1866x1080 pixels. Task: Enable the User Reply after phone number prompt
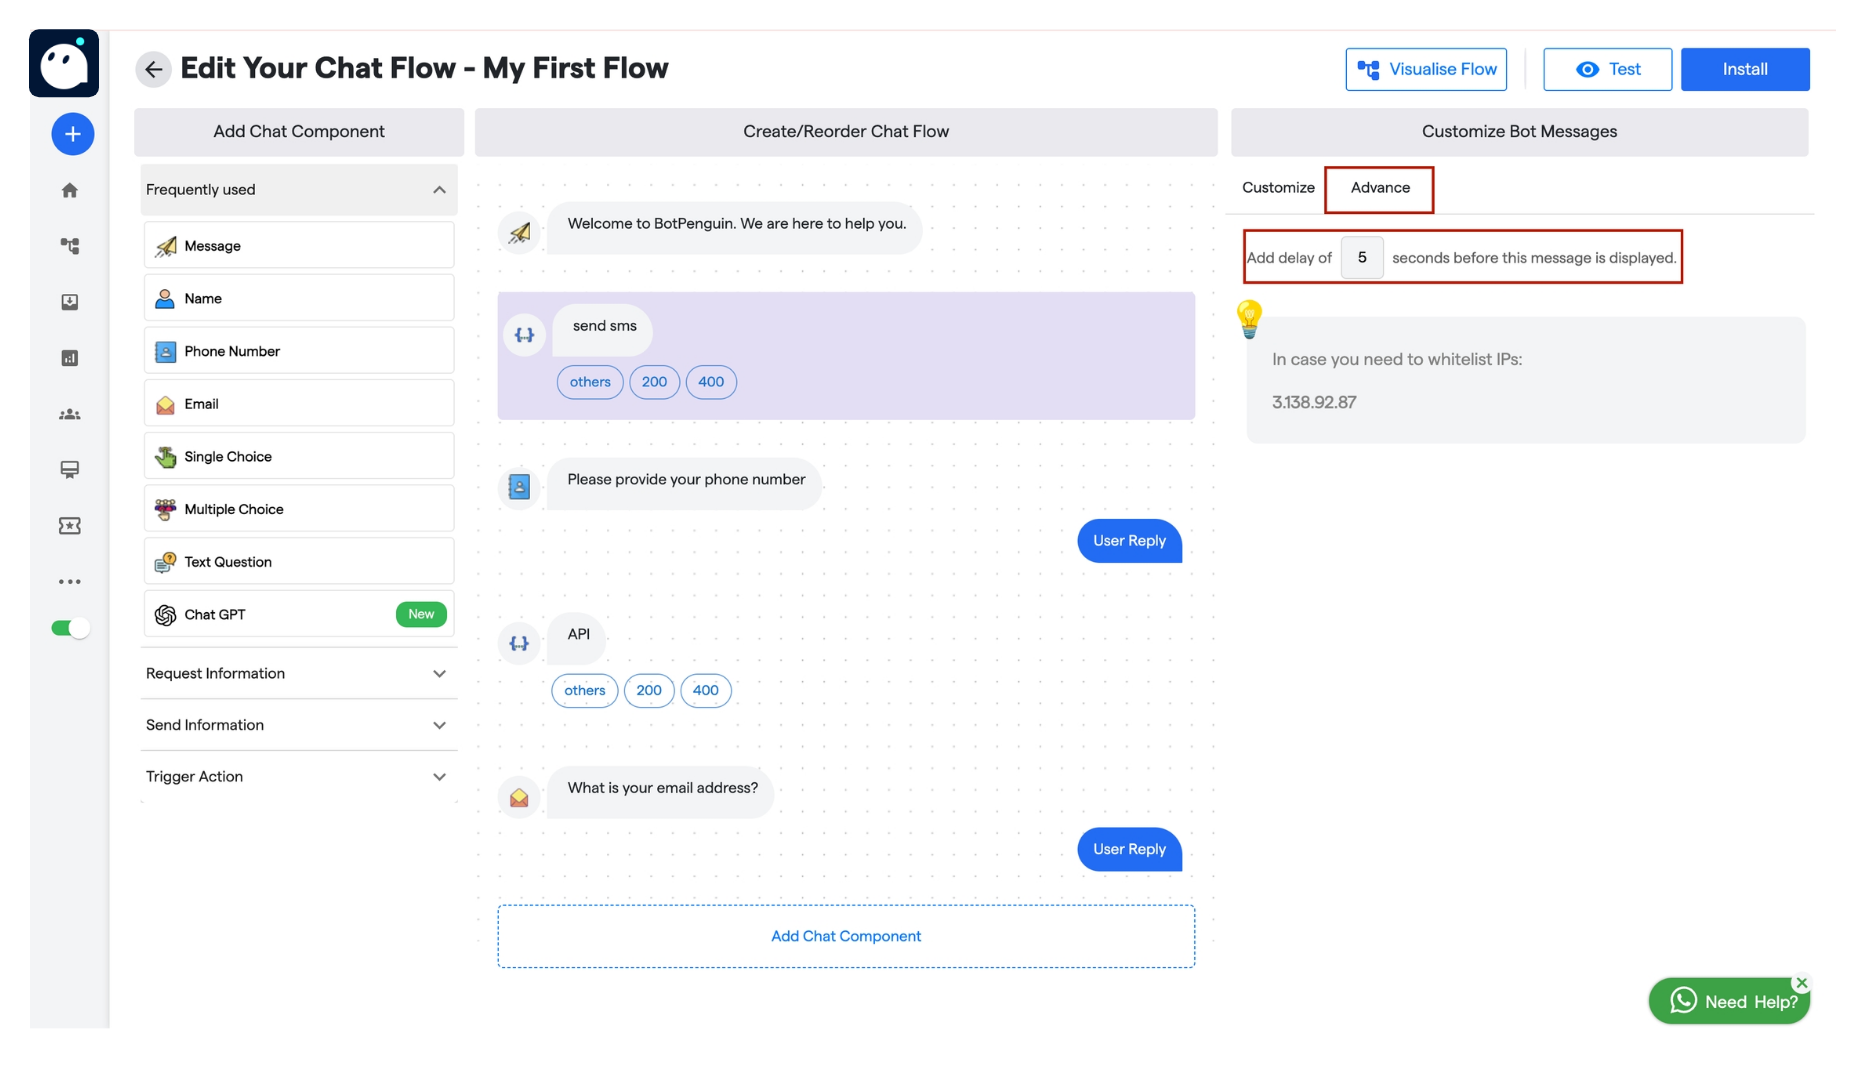click(1128, 540)
